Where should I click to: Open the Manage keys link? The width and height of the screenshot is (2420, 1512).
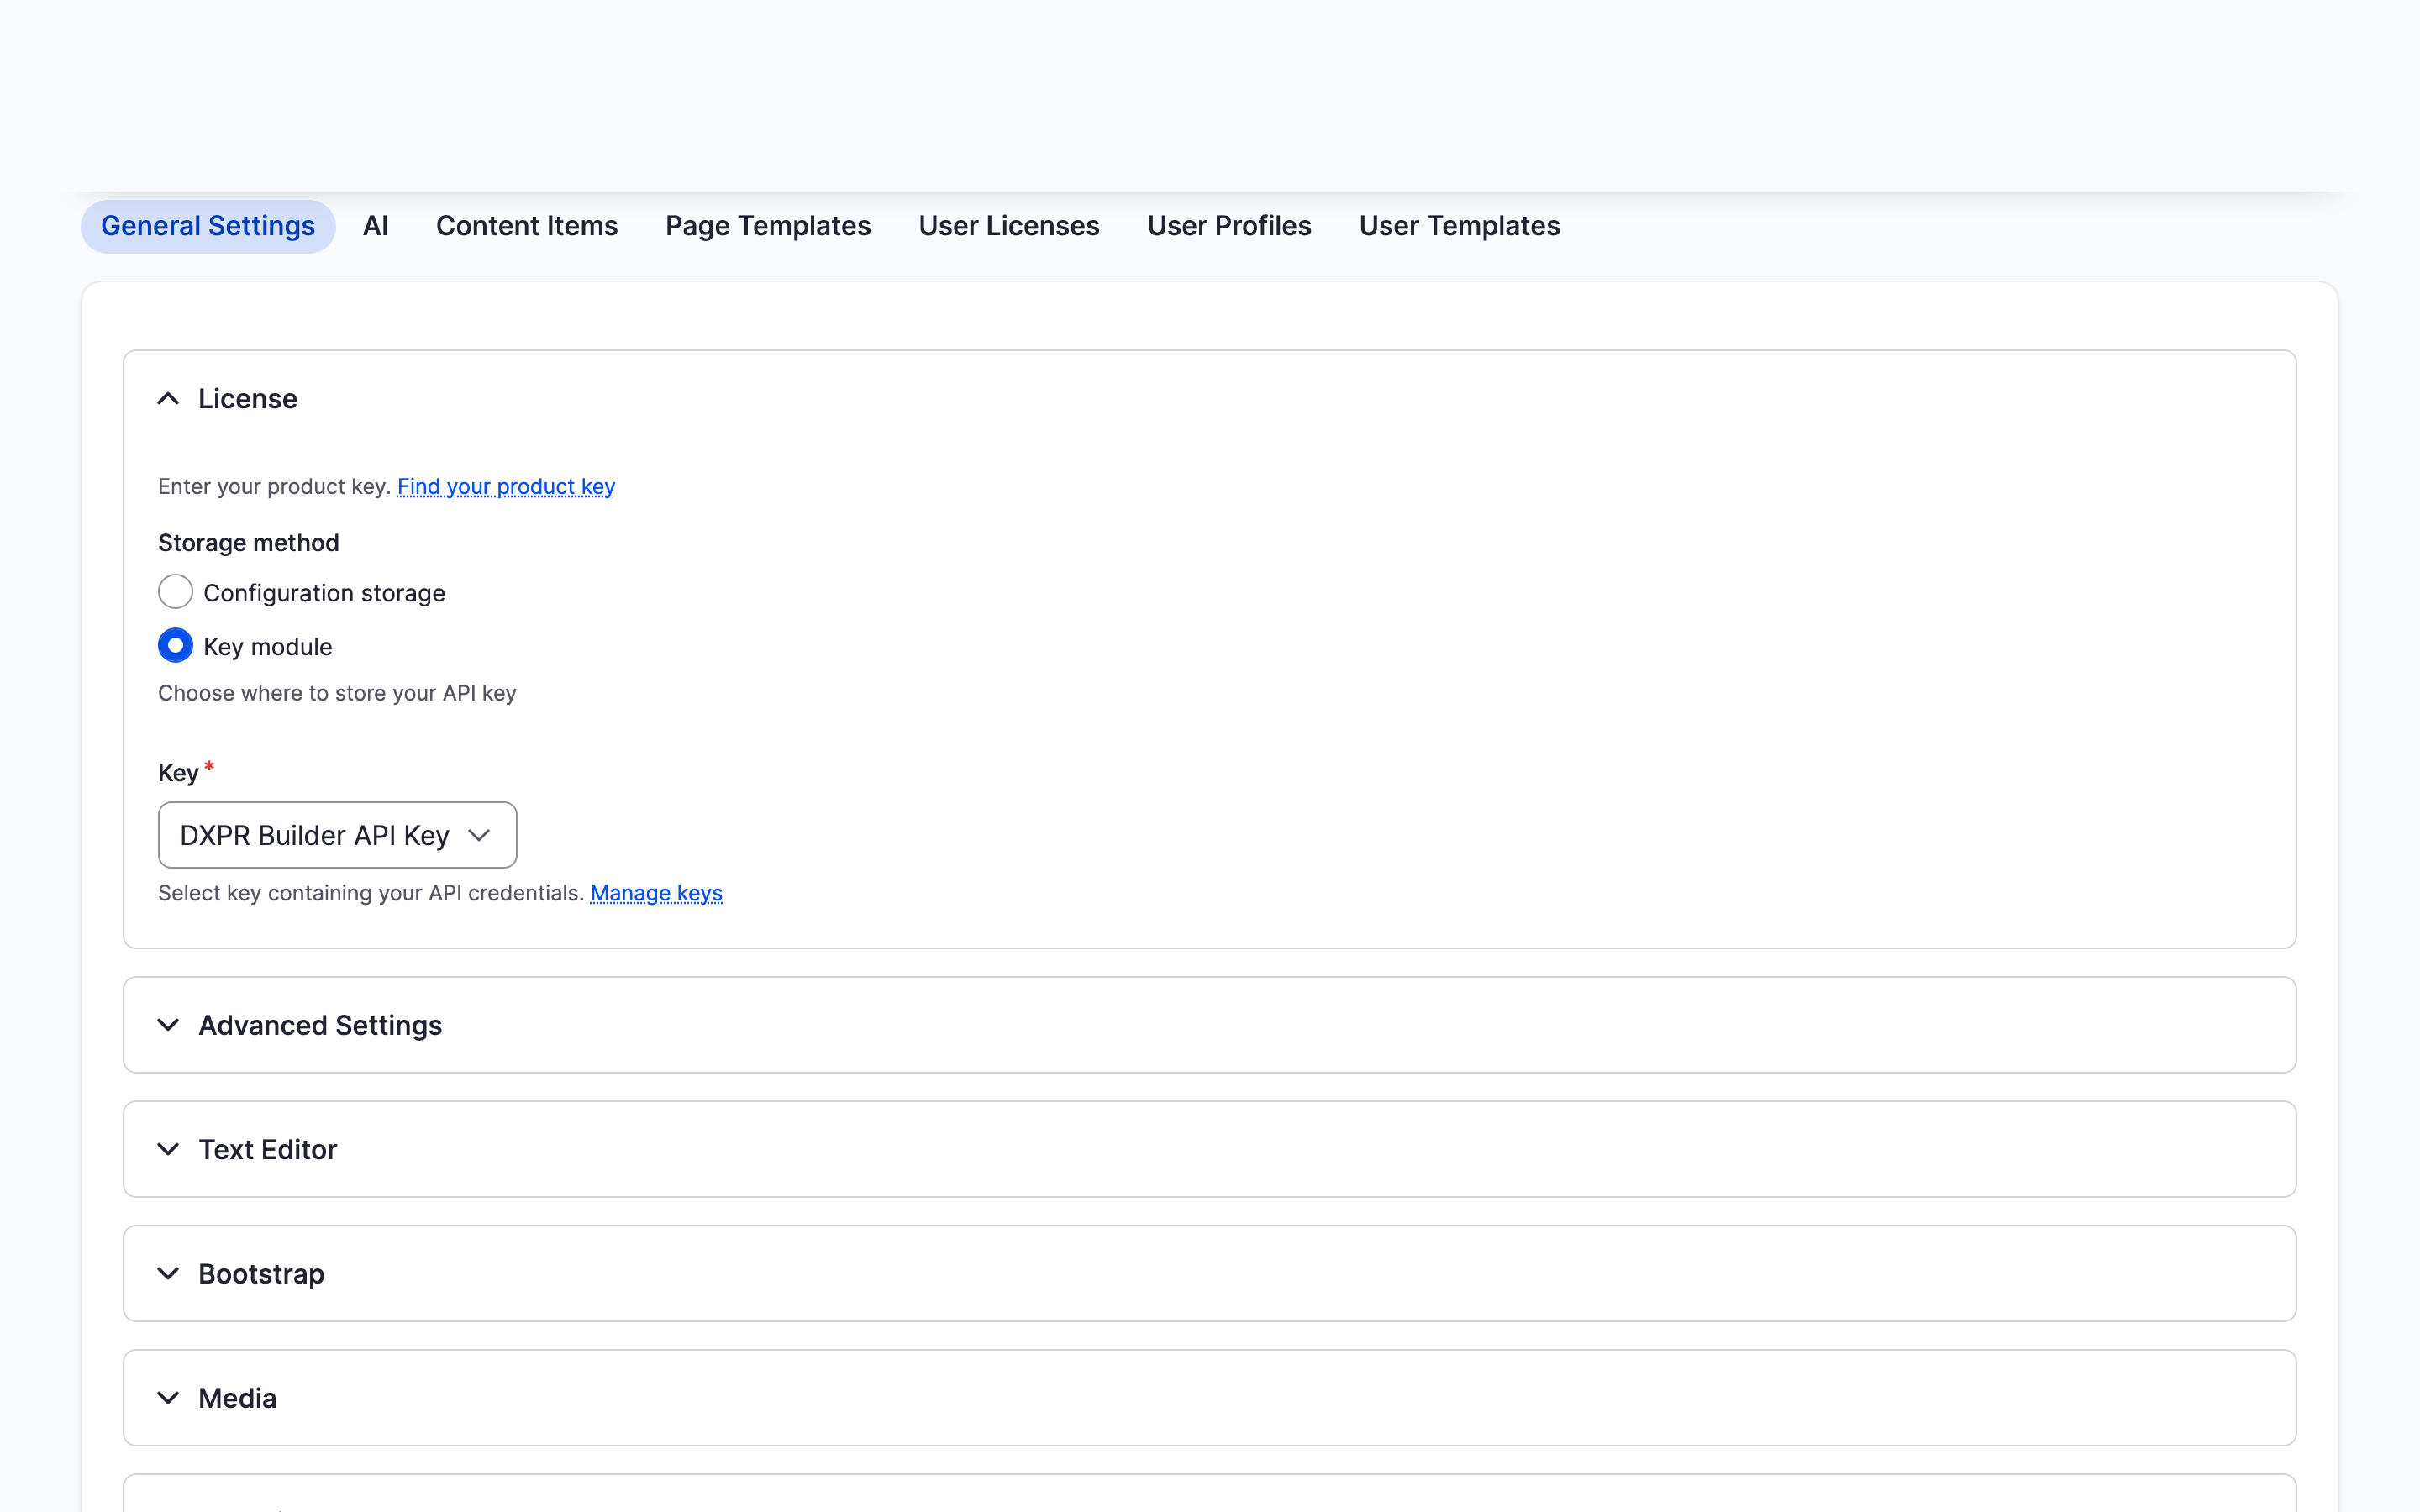656,893
